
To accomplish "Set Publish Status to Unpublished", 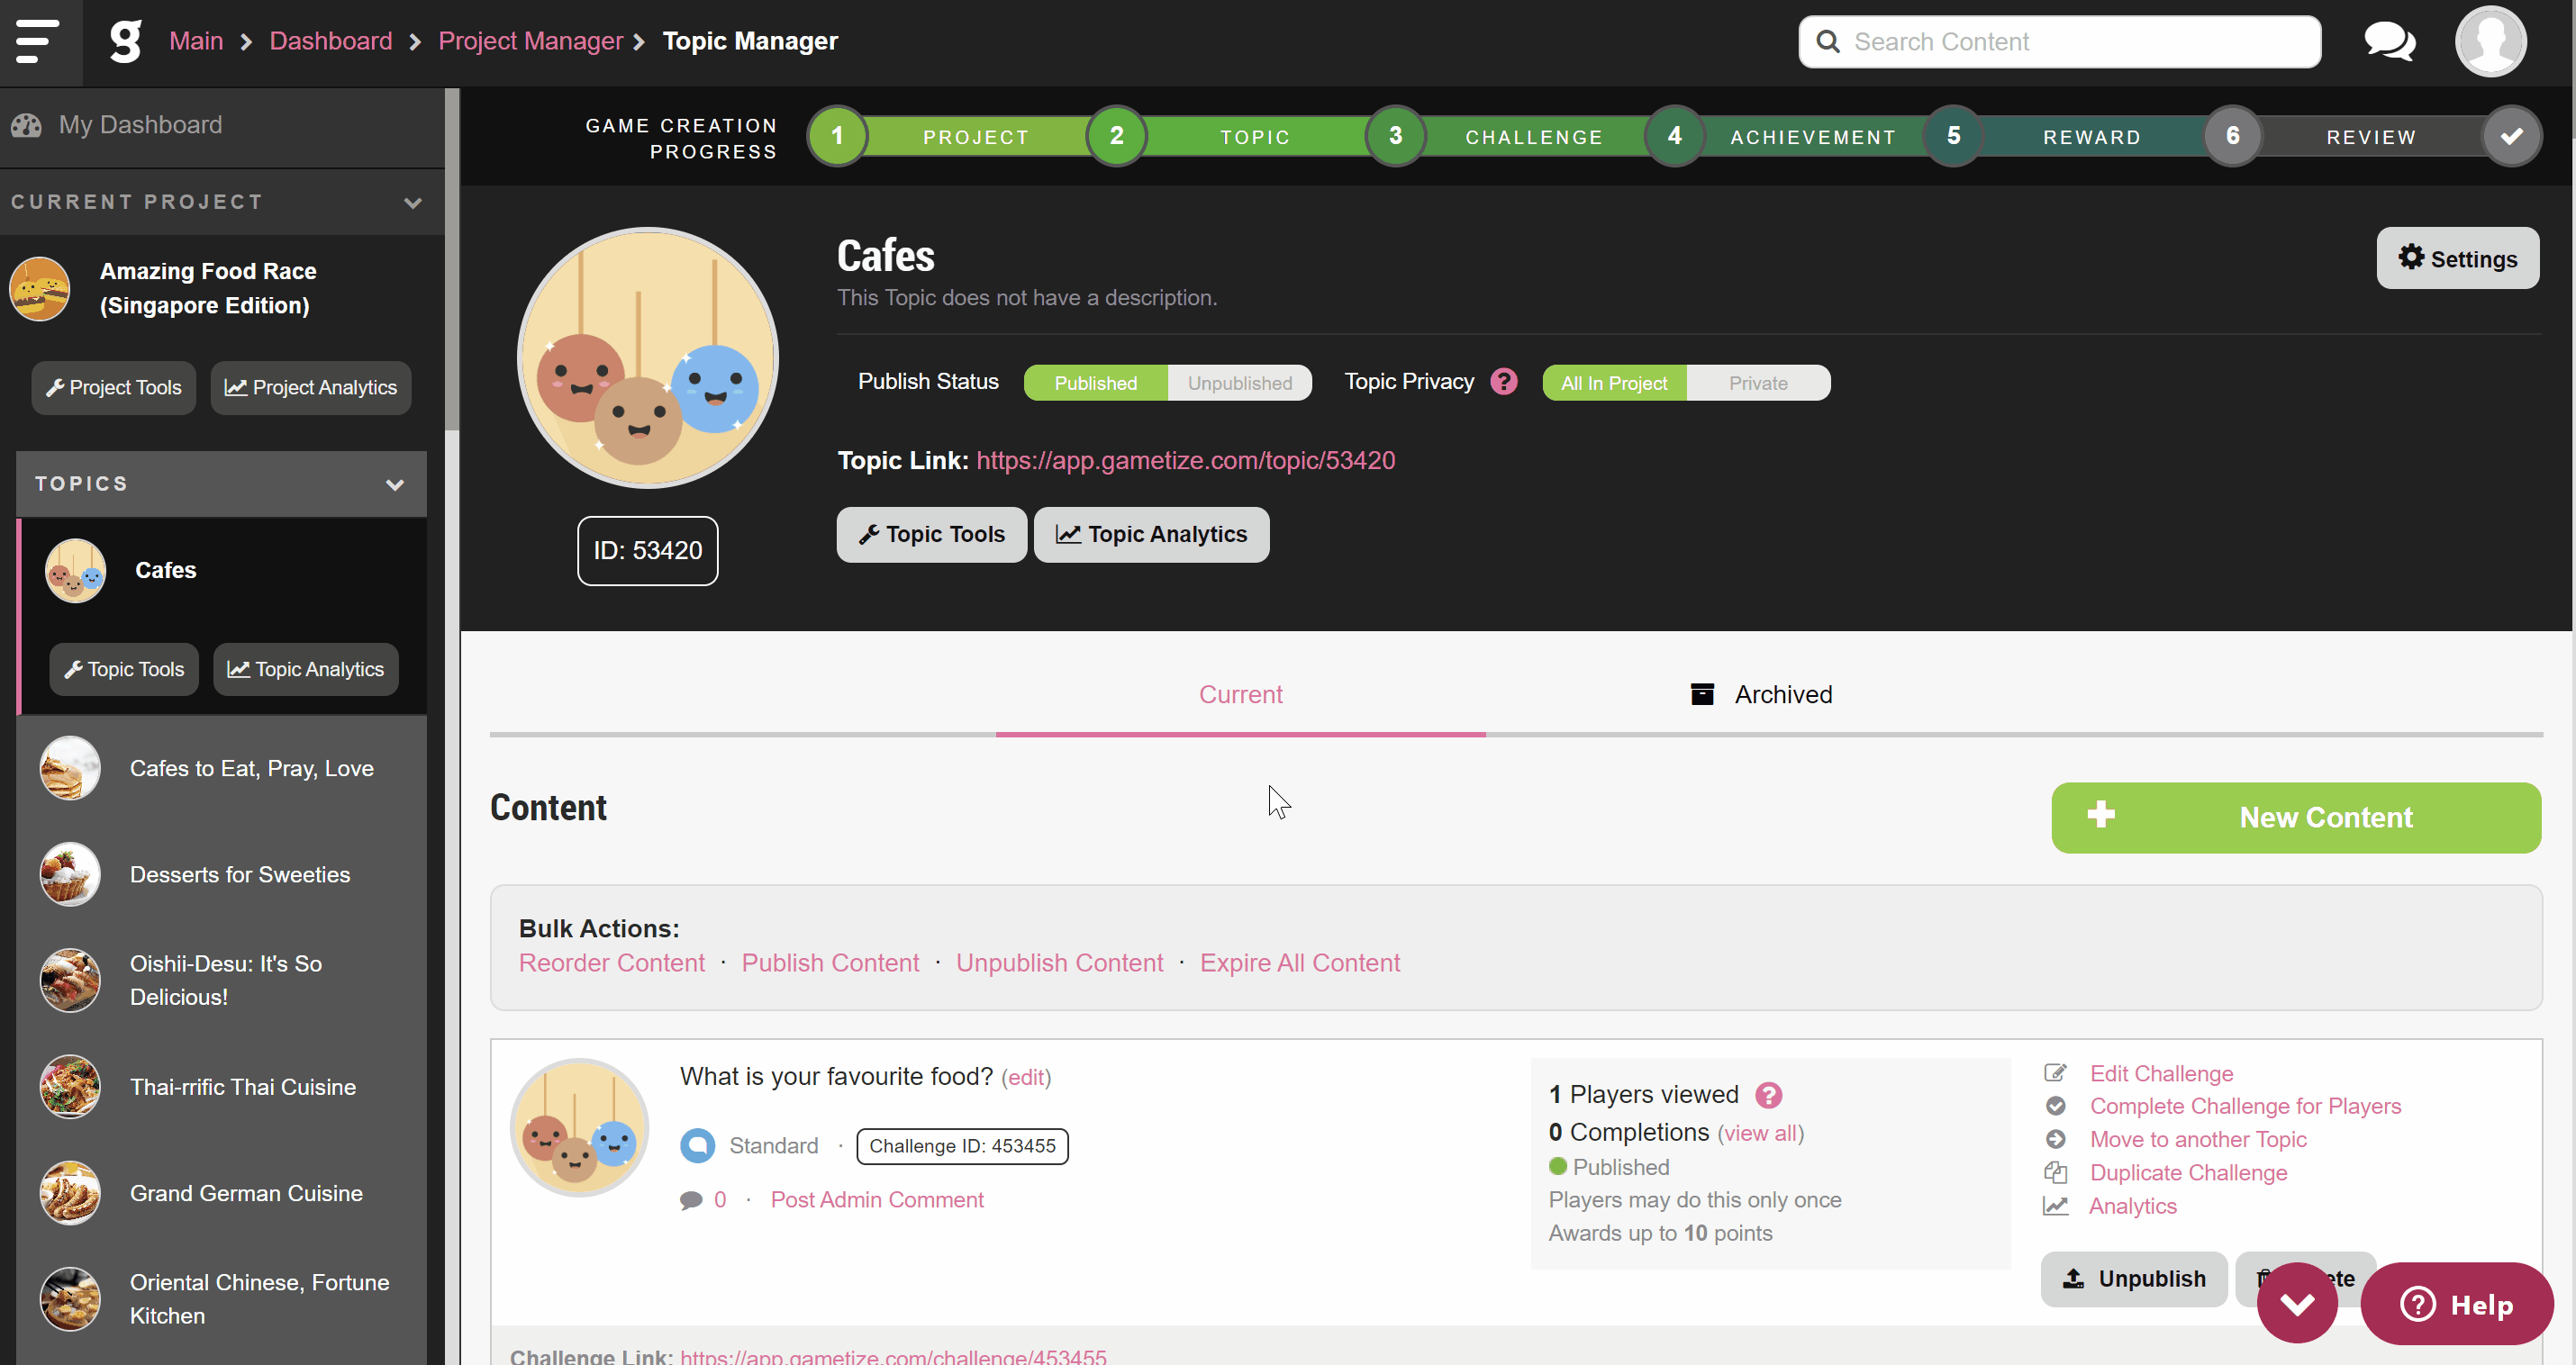I will 1240,383.
